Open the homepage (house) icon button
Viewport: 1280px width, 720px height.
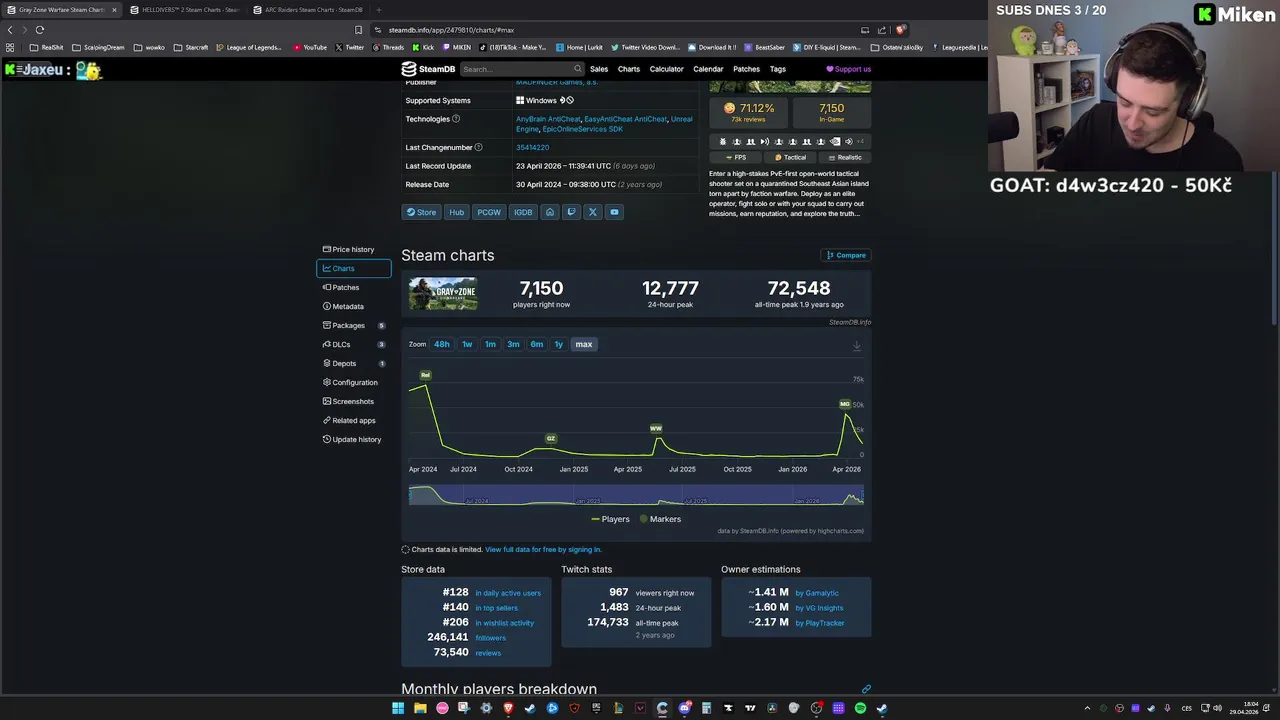click(x=549, y=212)
